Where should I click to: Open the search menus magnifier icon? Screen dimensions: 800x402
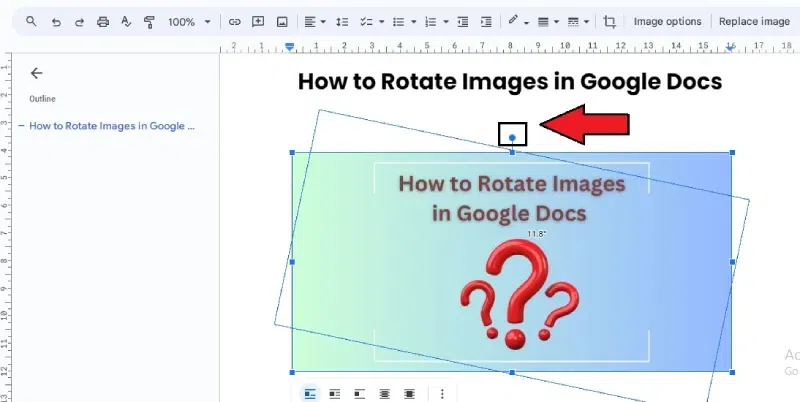point(31,21)
